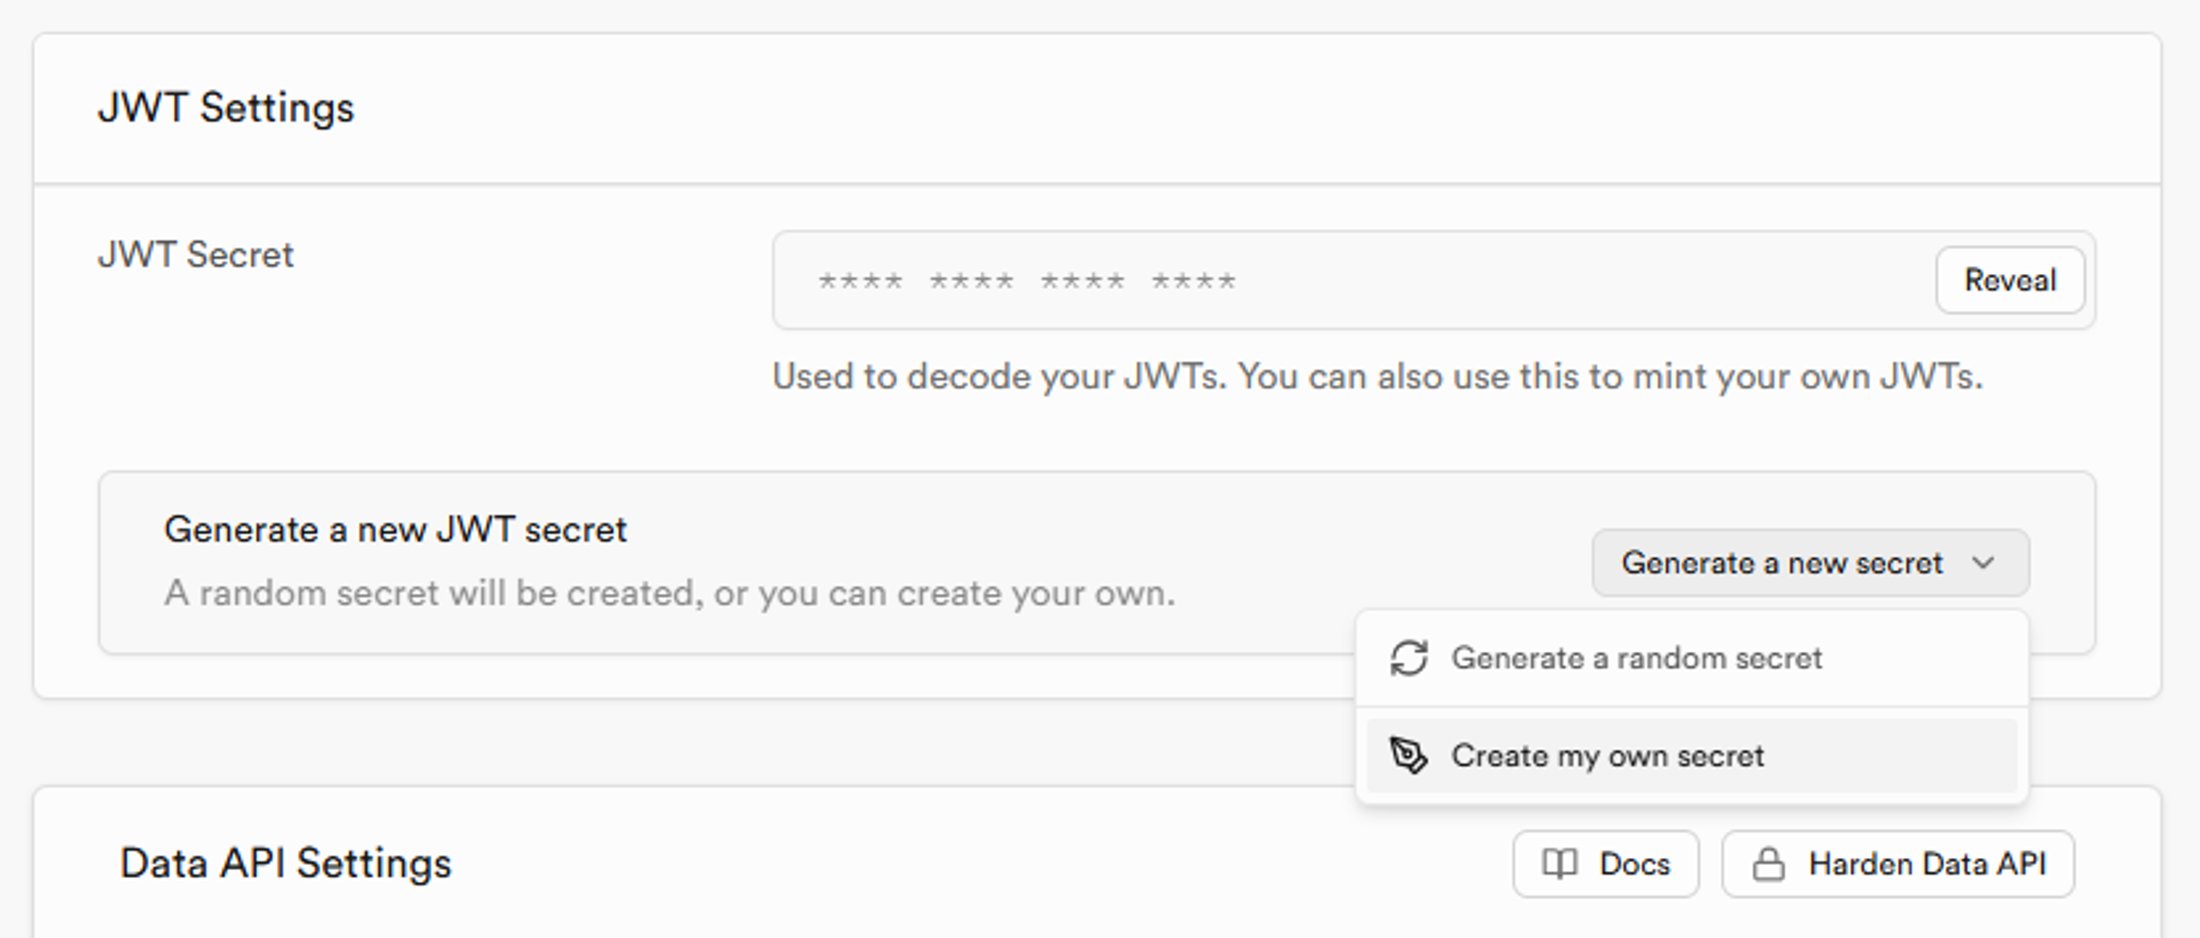Click the "Generate a new JWT secret" title
Viewport: 2200px width, 938px height.
(395, 529)
